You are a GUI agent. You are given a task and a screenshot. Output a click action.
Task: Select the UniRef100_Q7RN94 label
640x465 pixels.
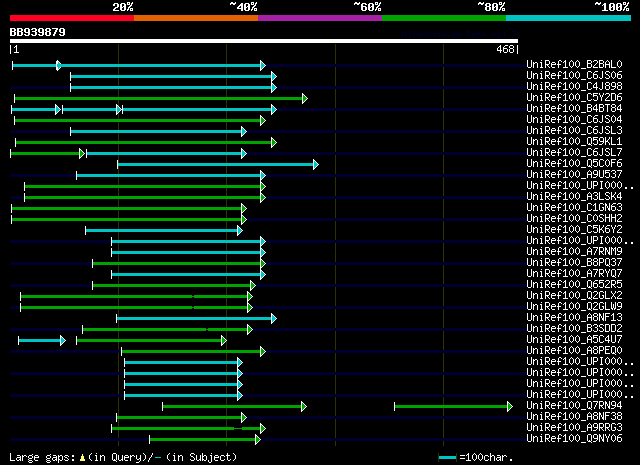(x=574, y=406)
